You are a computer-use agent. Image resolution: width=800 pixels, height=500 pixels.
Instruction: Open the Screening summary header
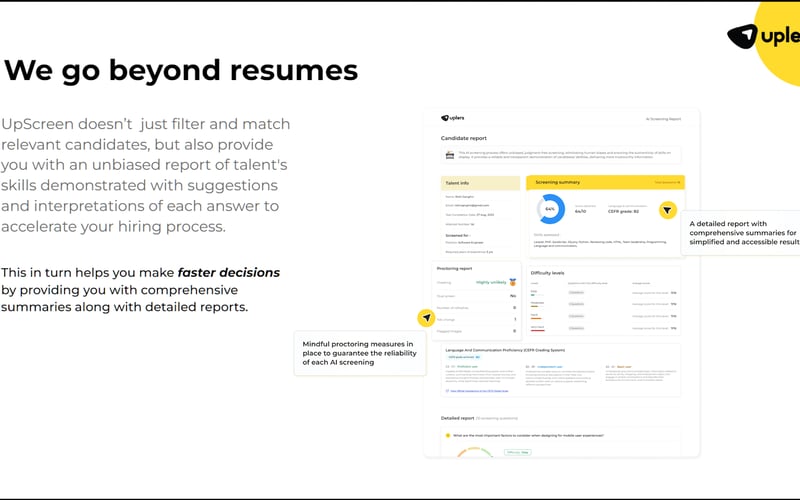click(x=605, y=182)
